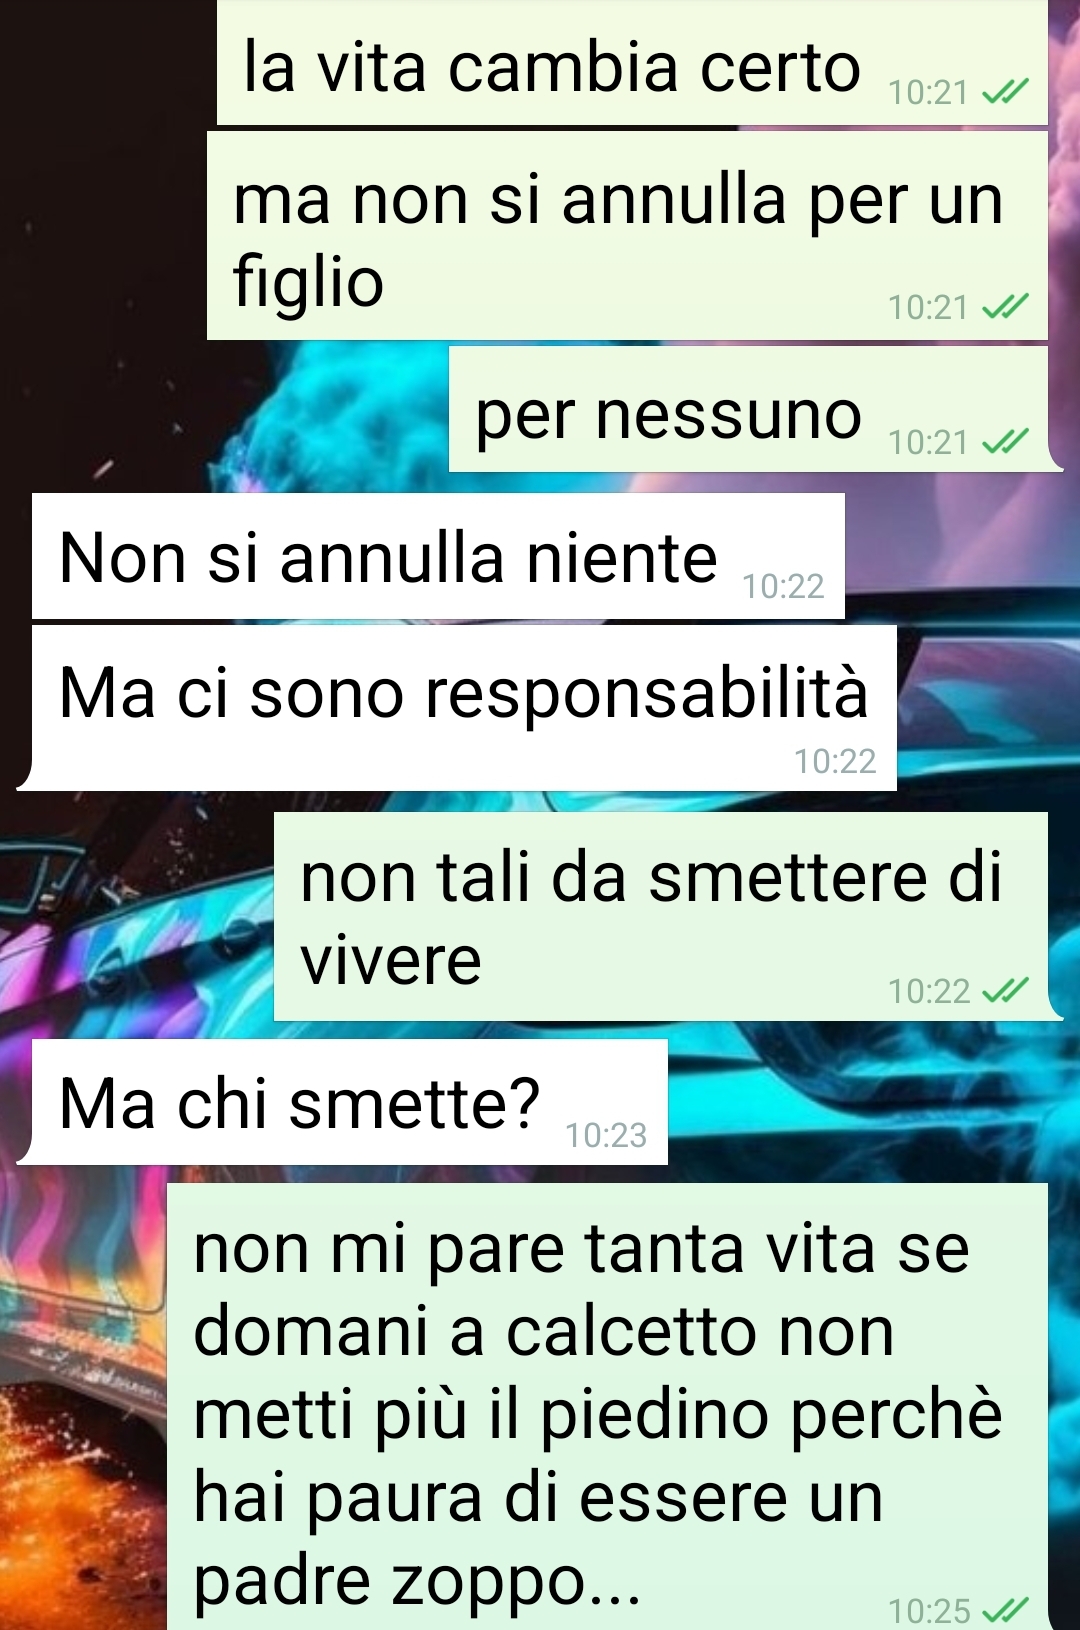Select the 'ma non si annulla per un figlio' bubble
Viewport: 1080px width, 1630px height.
[627, 236]
